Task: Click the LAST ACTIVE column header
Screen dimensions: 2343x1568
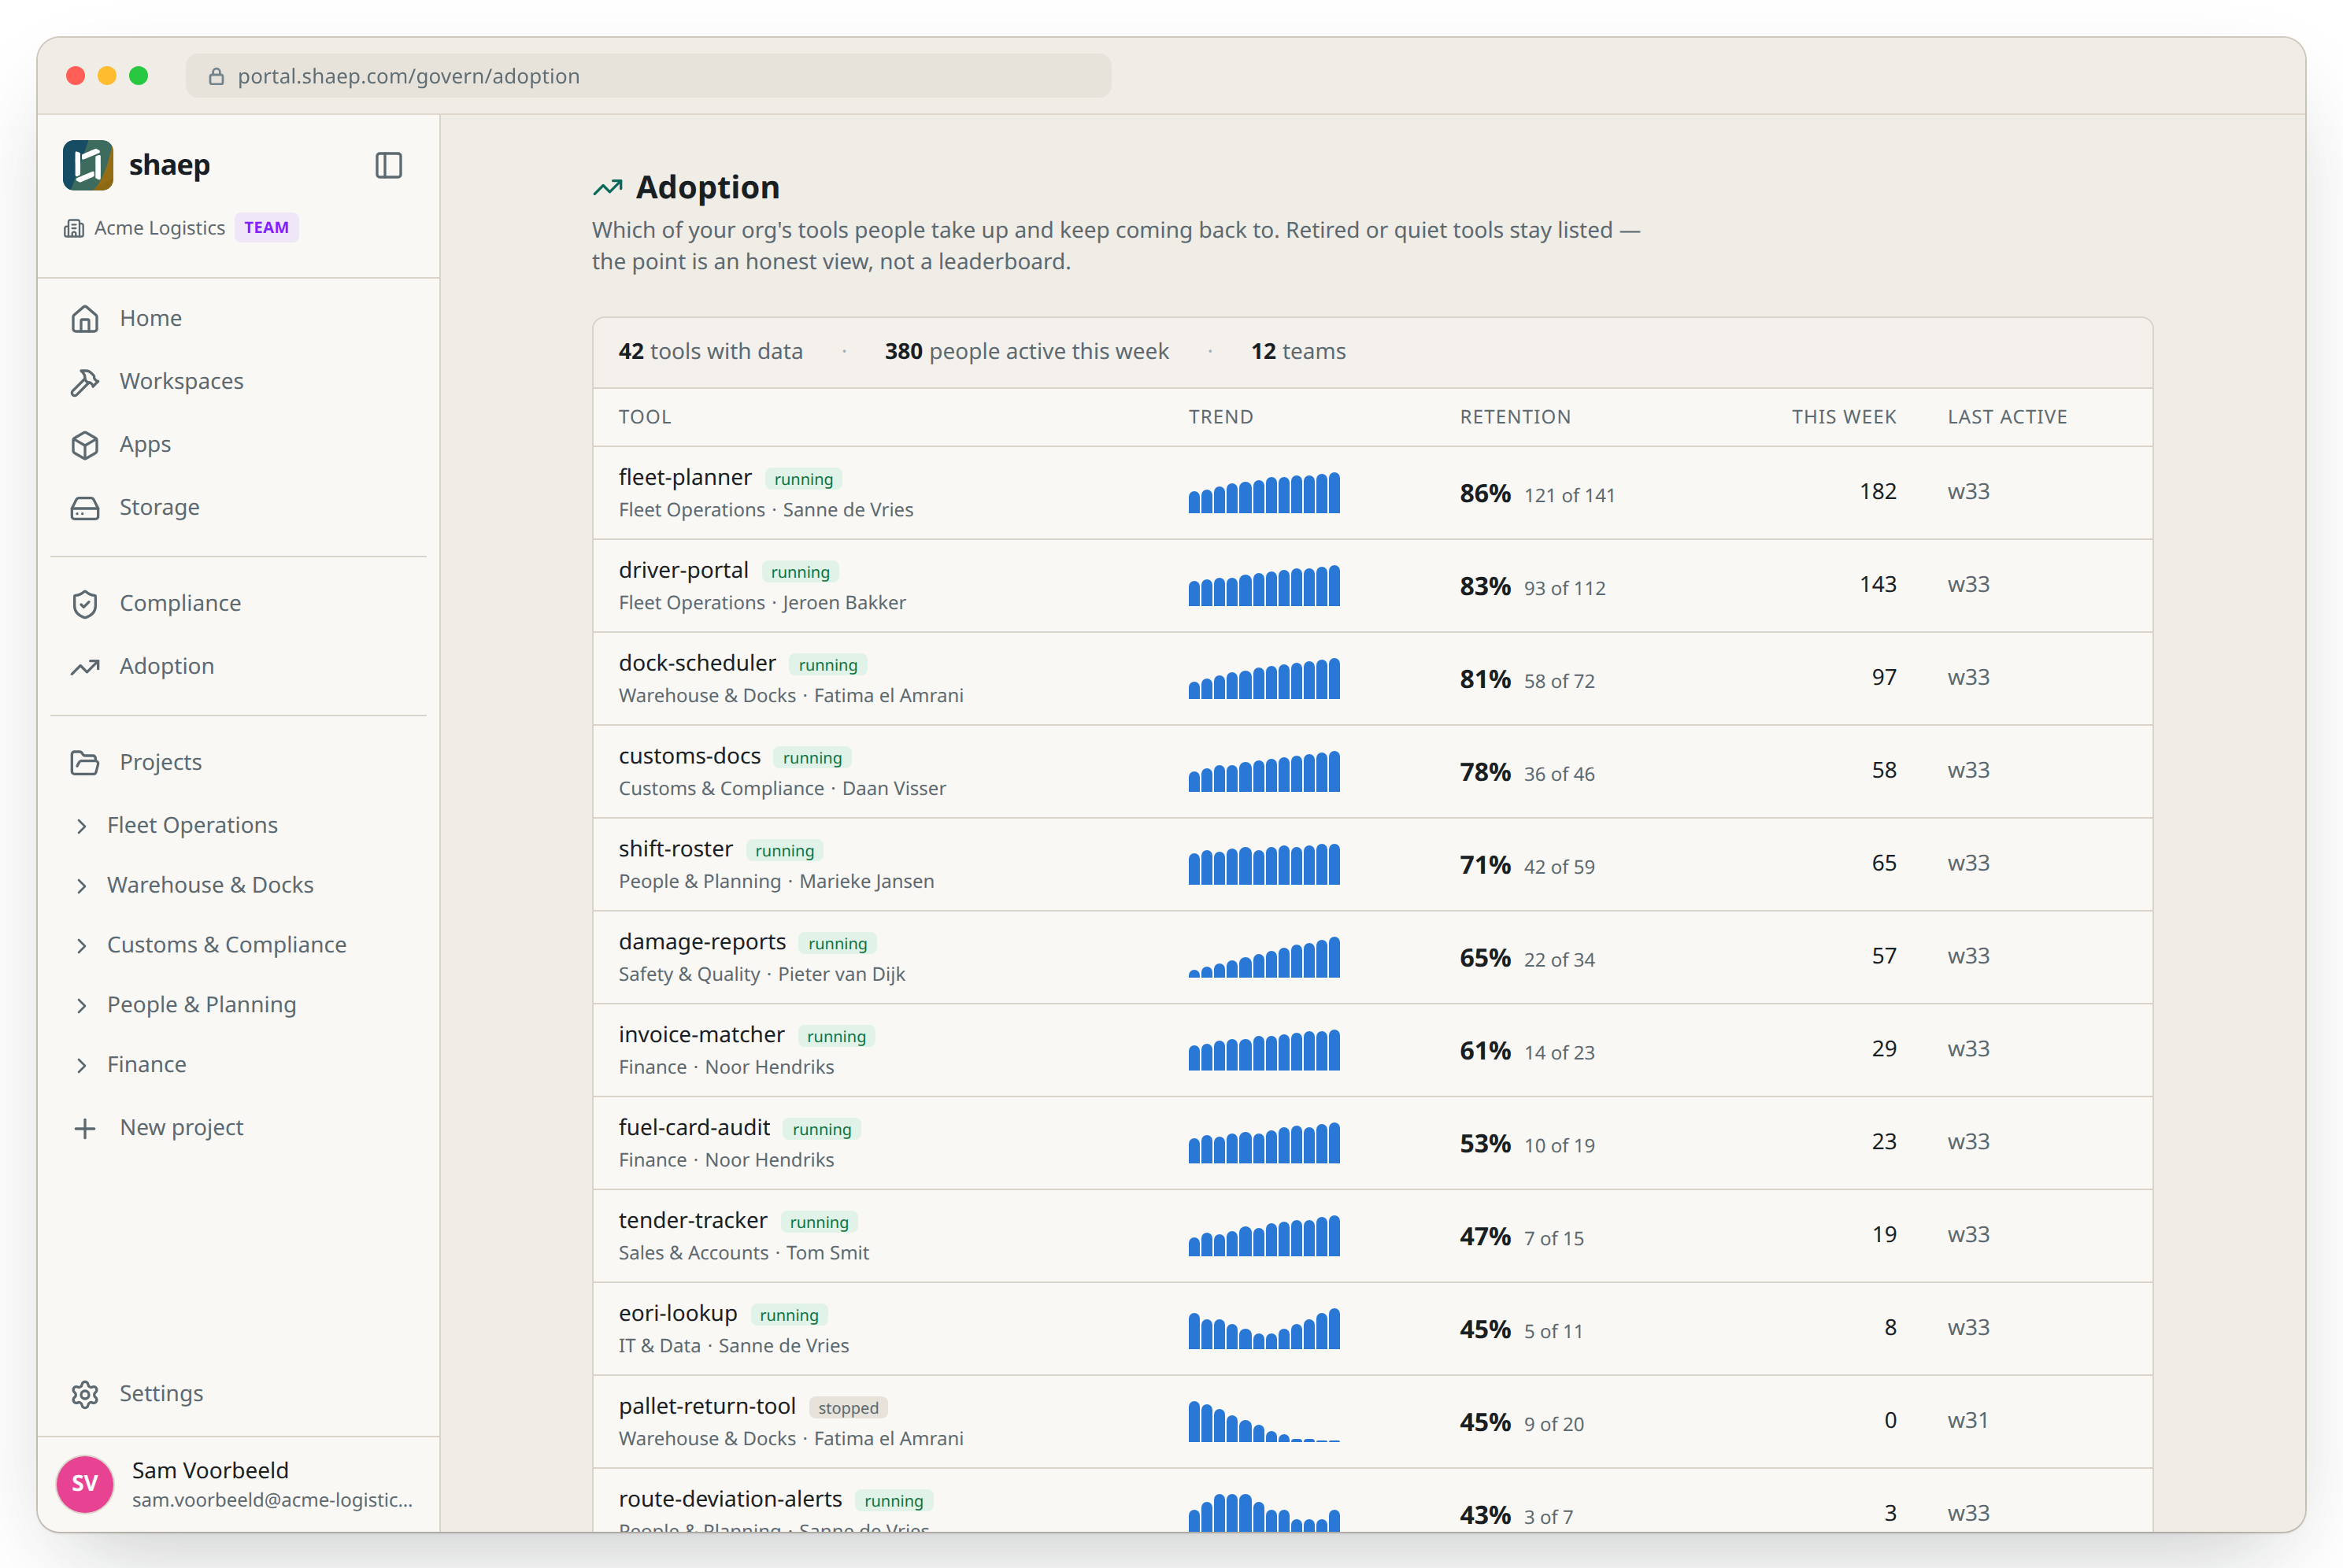Action: tap(2007, 417)
